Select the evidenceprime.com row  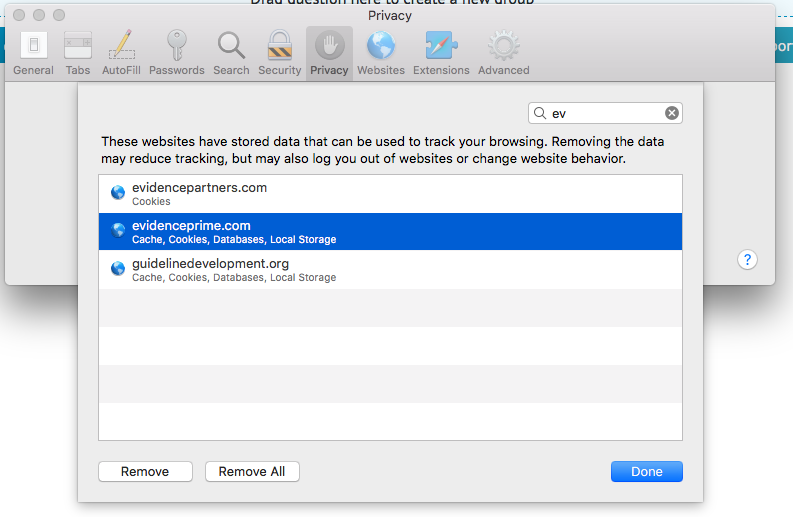[x=390, y=232]
